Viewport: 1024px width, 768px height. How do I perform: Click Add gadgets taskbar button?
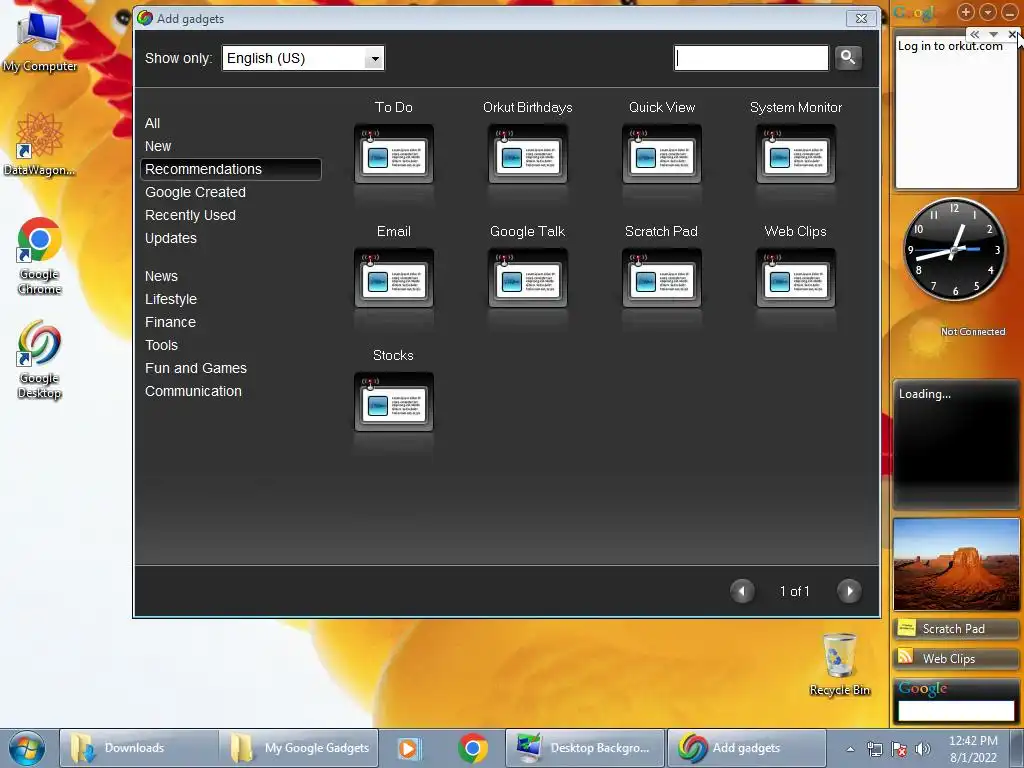746,748
